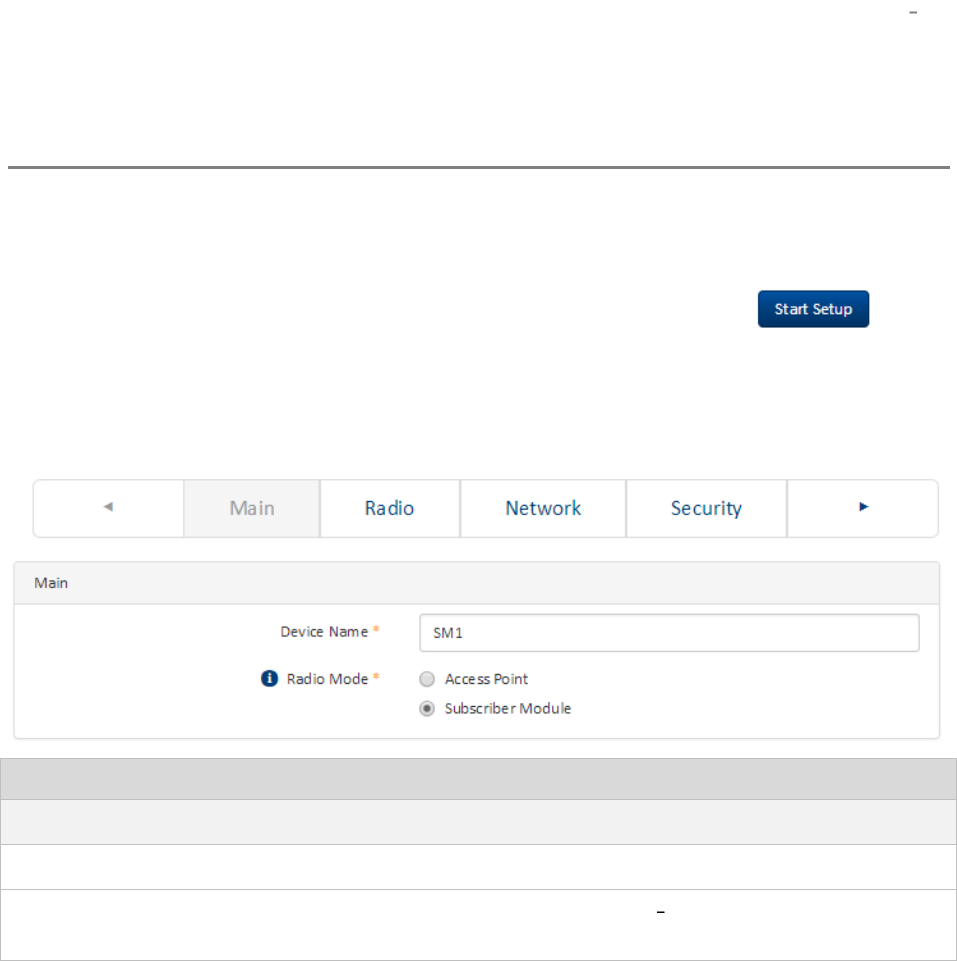
Task: Switch to the Radio tab
Action: coord(390,508)
